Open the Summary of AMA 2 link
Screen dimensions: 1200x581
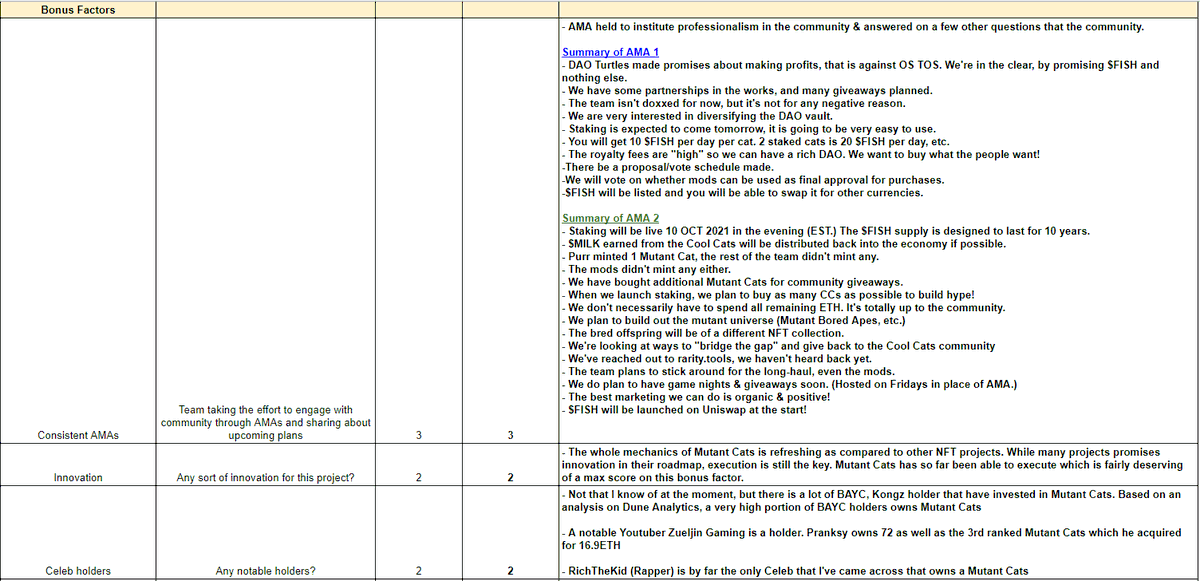610,218
